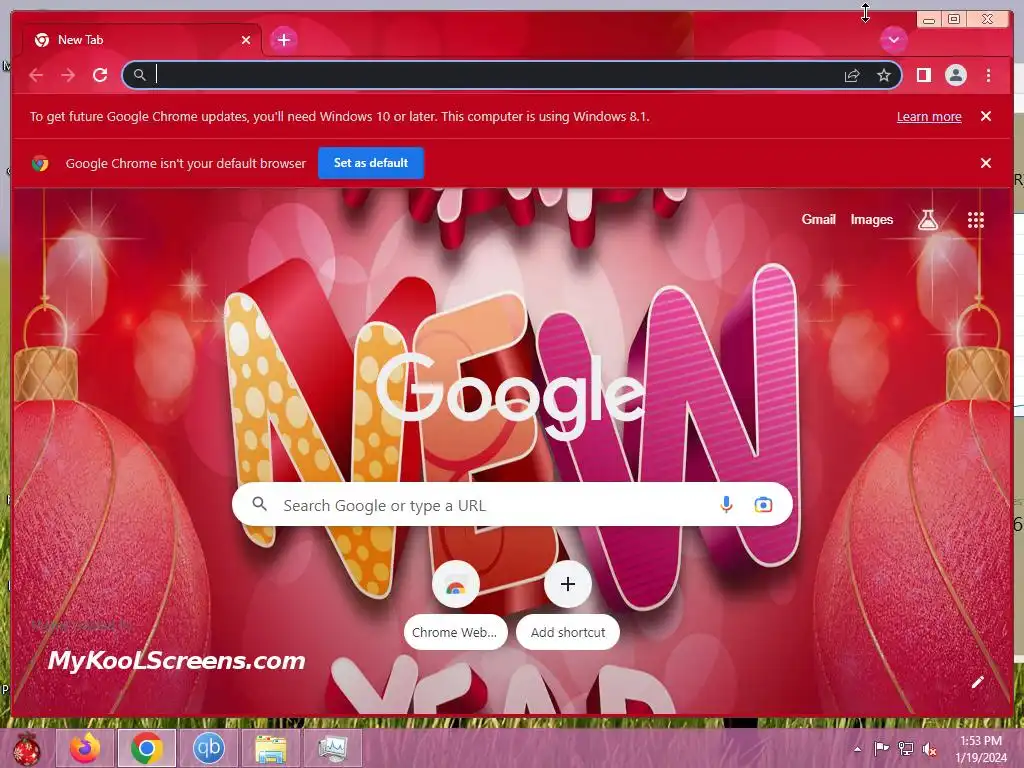
Task: Open a new tab with the plus button
Action: pyautogui.click(x=283, y=40)
